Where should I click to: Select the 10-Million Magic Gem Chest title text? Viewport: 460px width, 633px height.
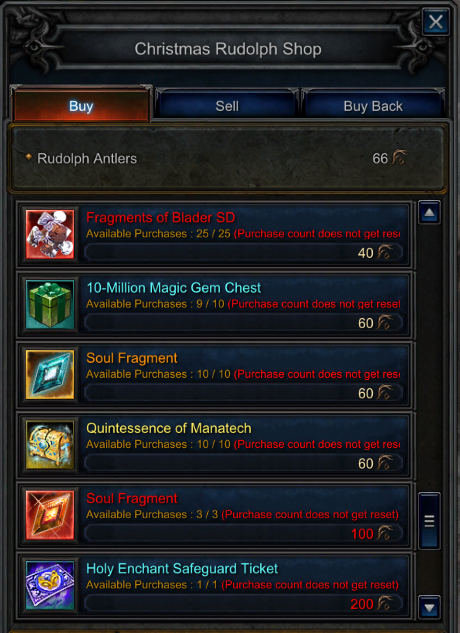(x=174, y=288)
